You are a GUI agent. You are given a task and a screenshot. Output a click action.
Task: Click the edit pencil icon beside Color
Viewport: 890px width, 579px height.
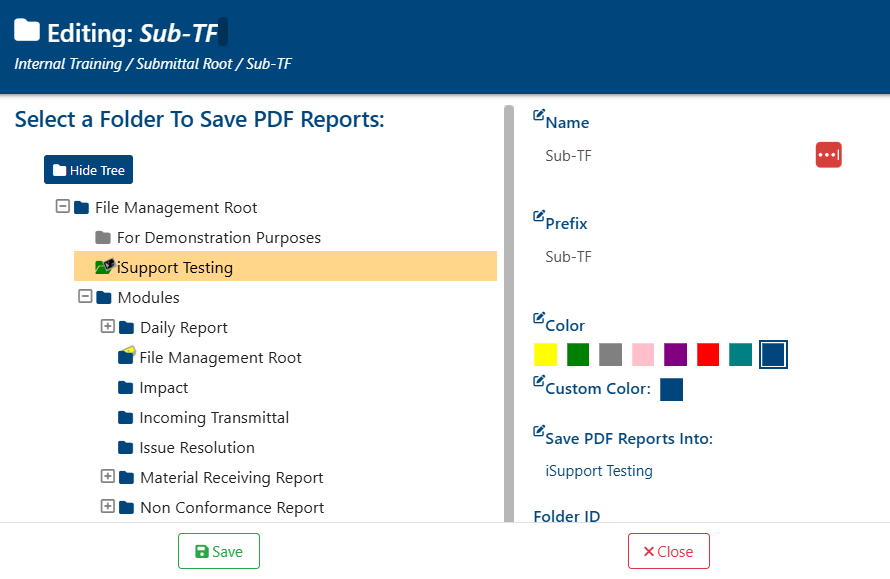click(x=539, y=318)
